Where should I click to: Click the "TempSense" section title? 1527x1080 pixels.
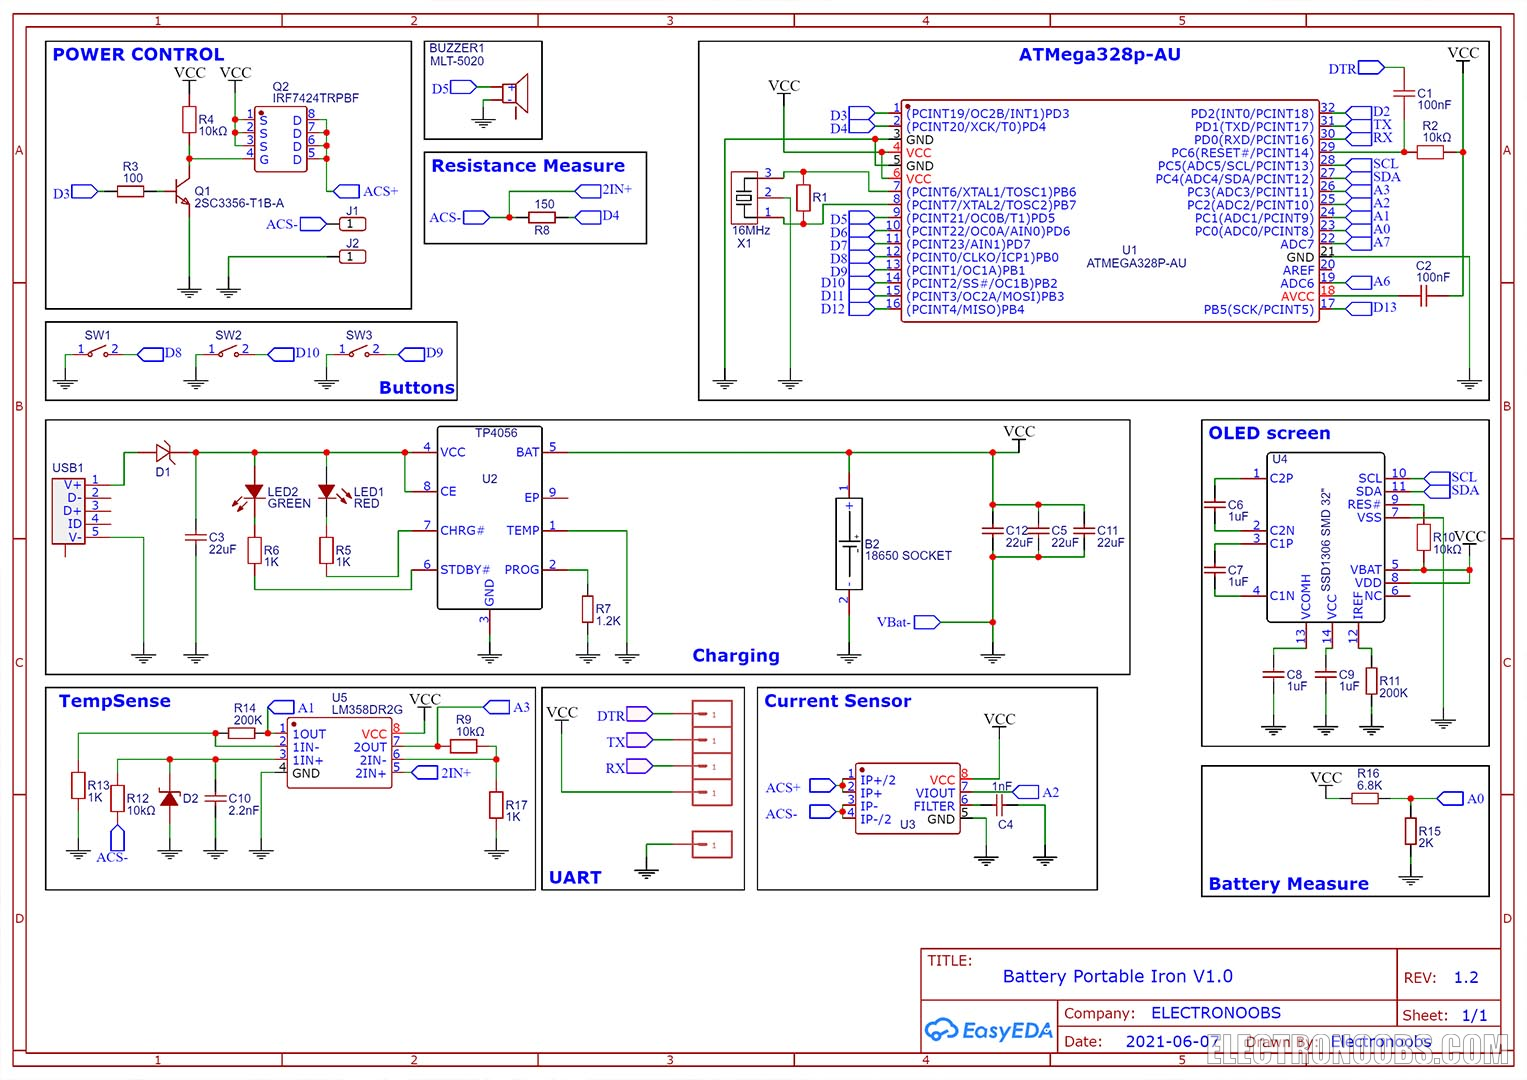(114, 702)
